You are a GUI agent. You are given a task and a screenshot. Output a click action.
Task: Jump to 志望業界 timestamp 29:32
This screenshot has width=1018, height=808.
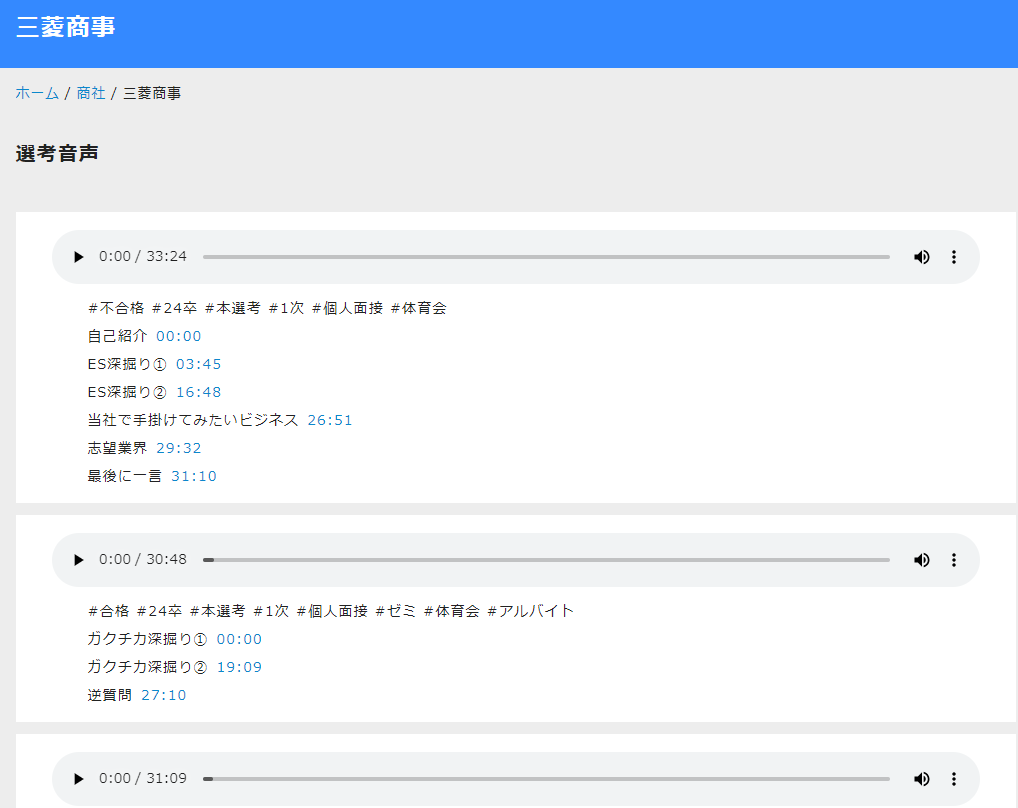179,448
